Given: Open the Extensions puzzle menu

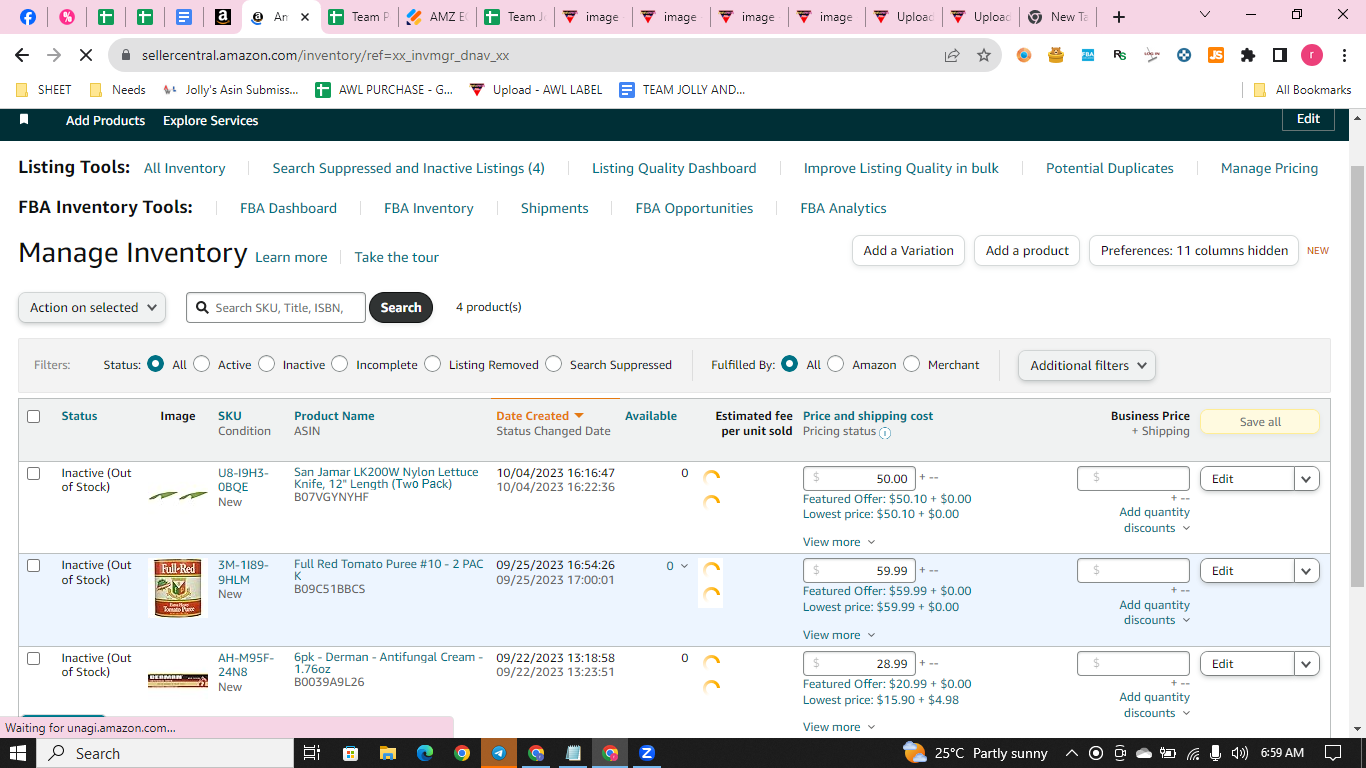Looking at the screenshot, I should click(1247, 55).
